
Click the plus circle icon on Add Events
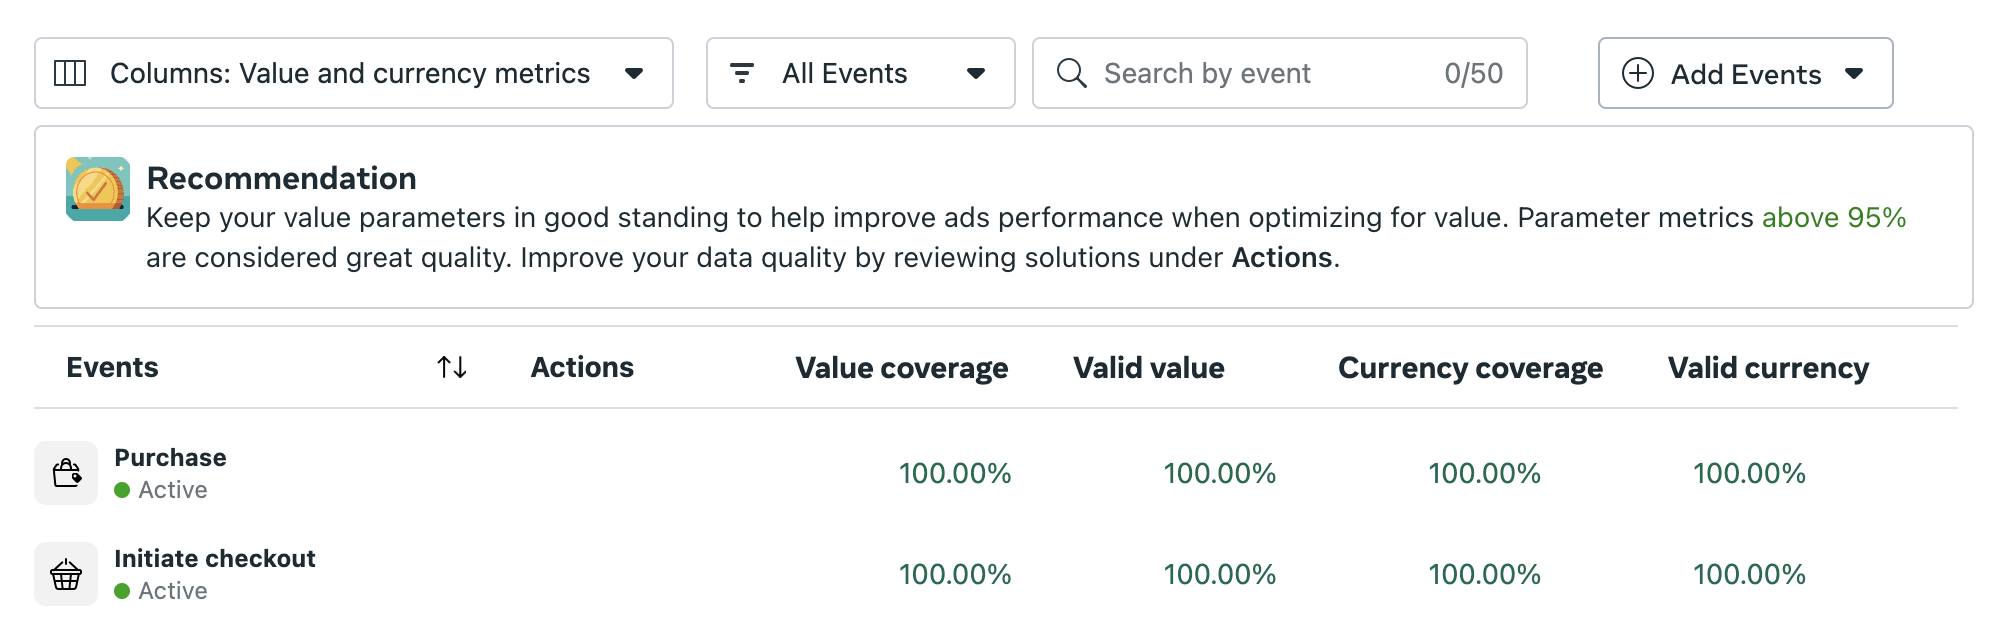tap(1637, 73)
